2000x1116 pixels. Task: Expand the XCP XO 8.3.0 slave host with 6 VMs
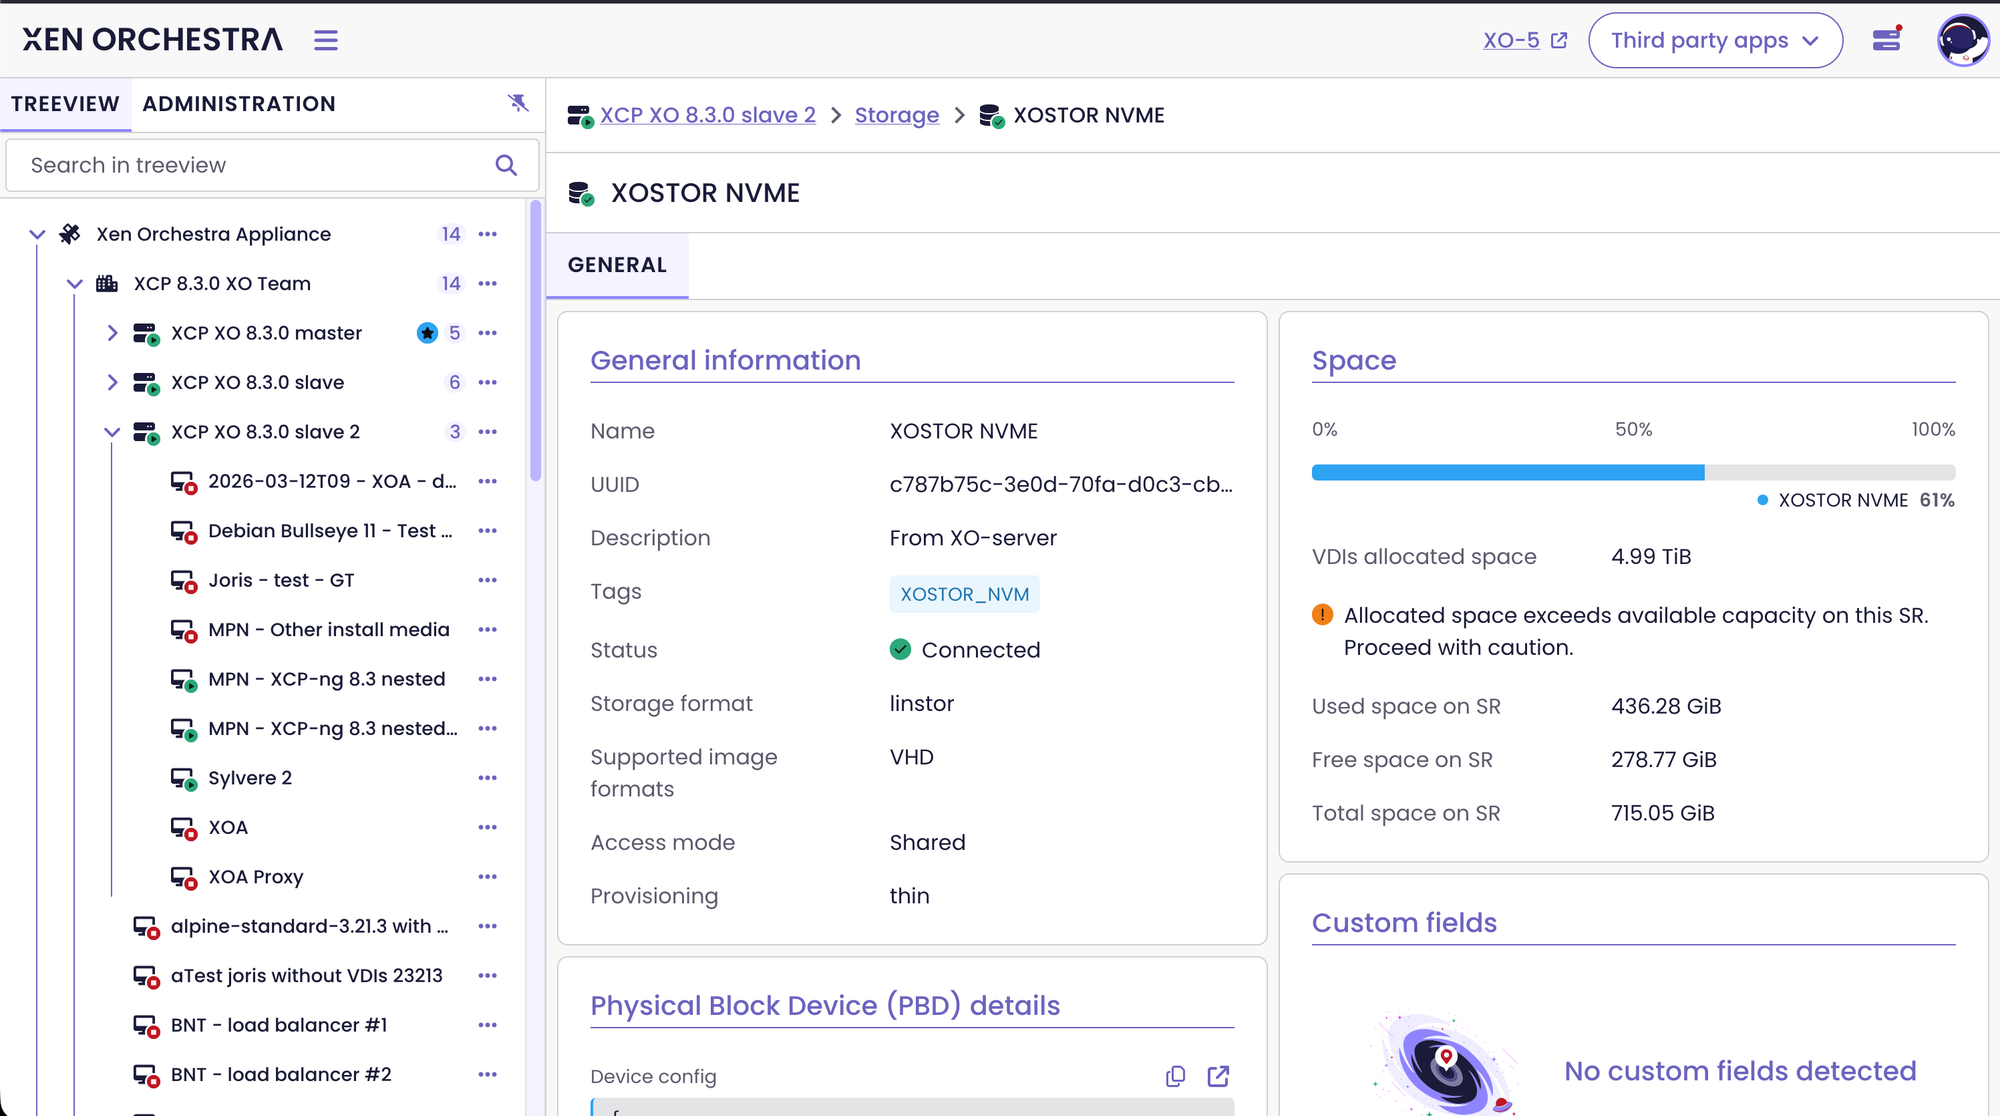point(112,383)
